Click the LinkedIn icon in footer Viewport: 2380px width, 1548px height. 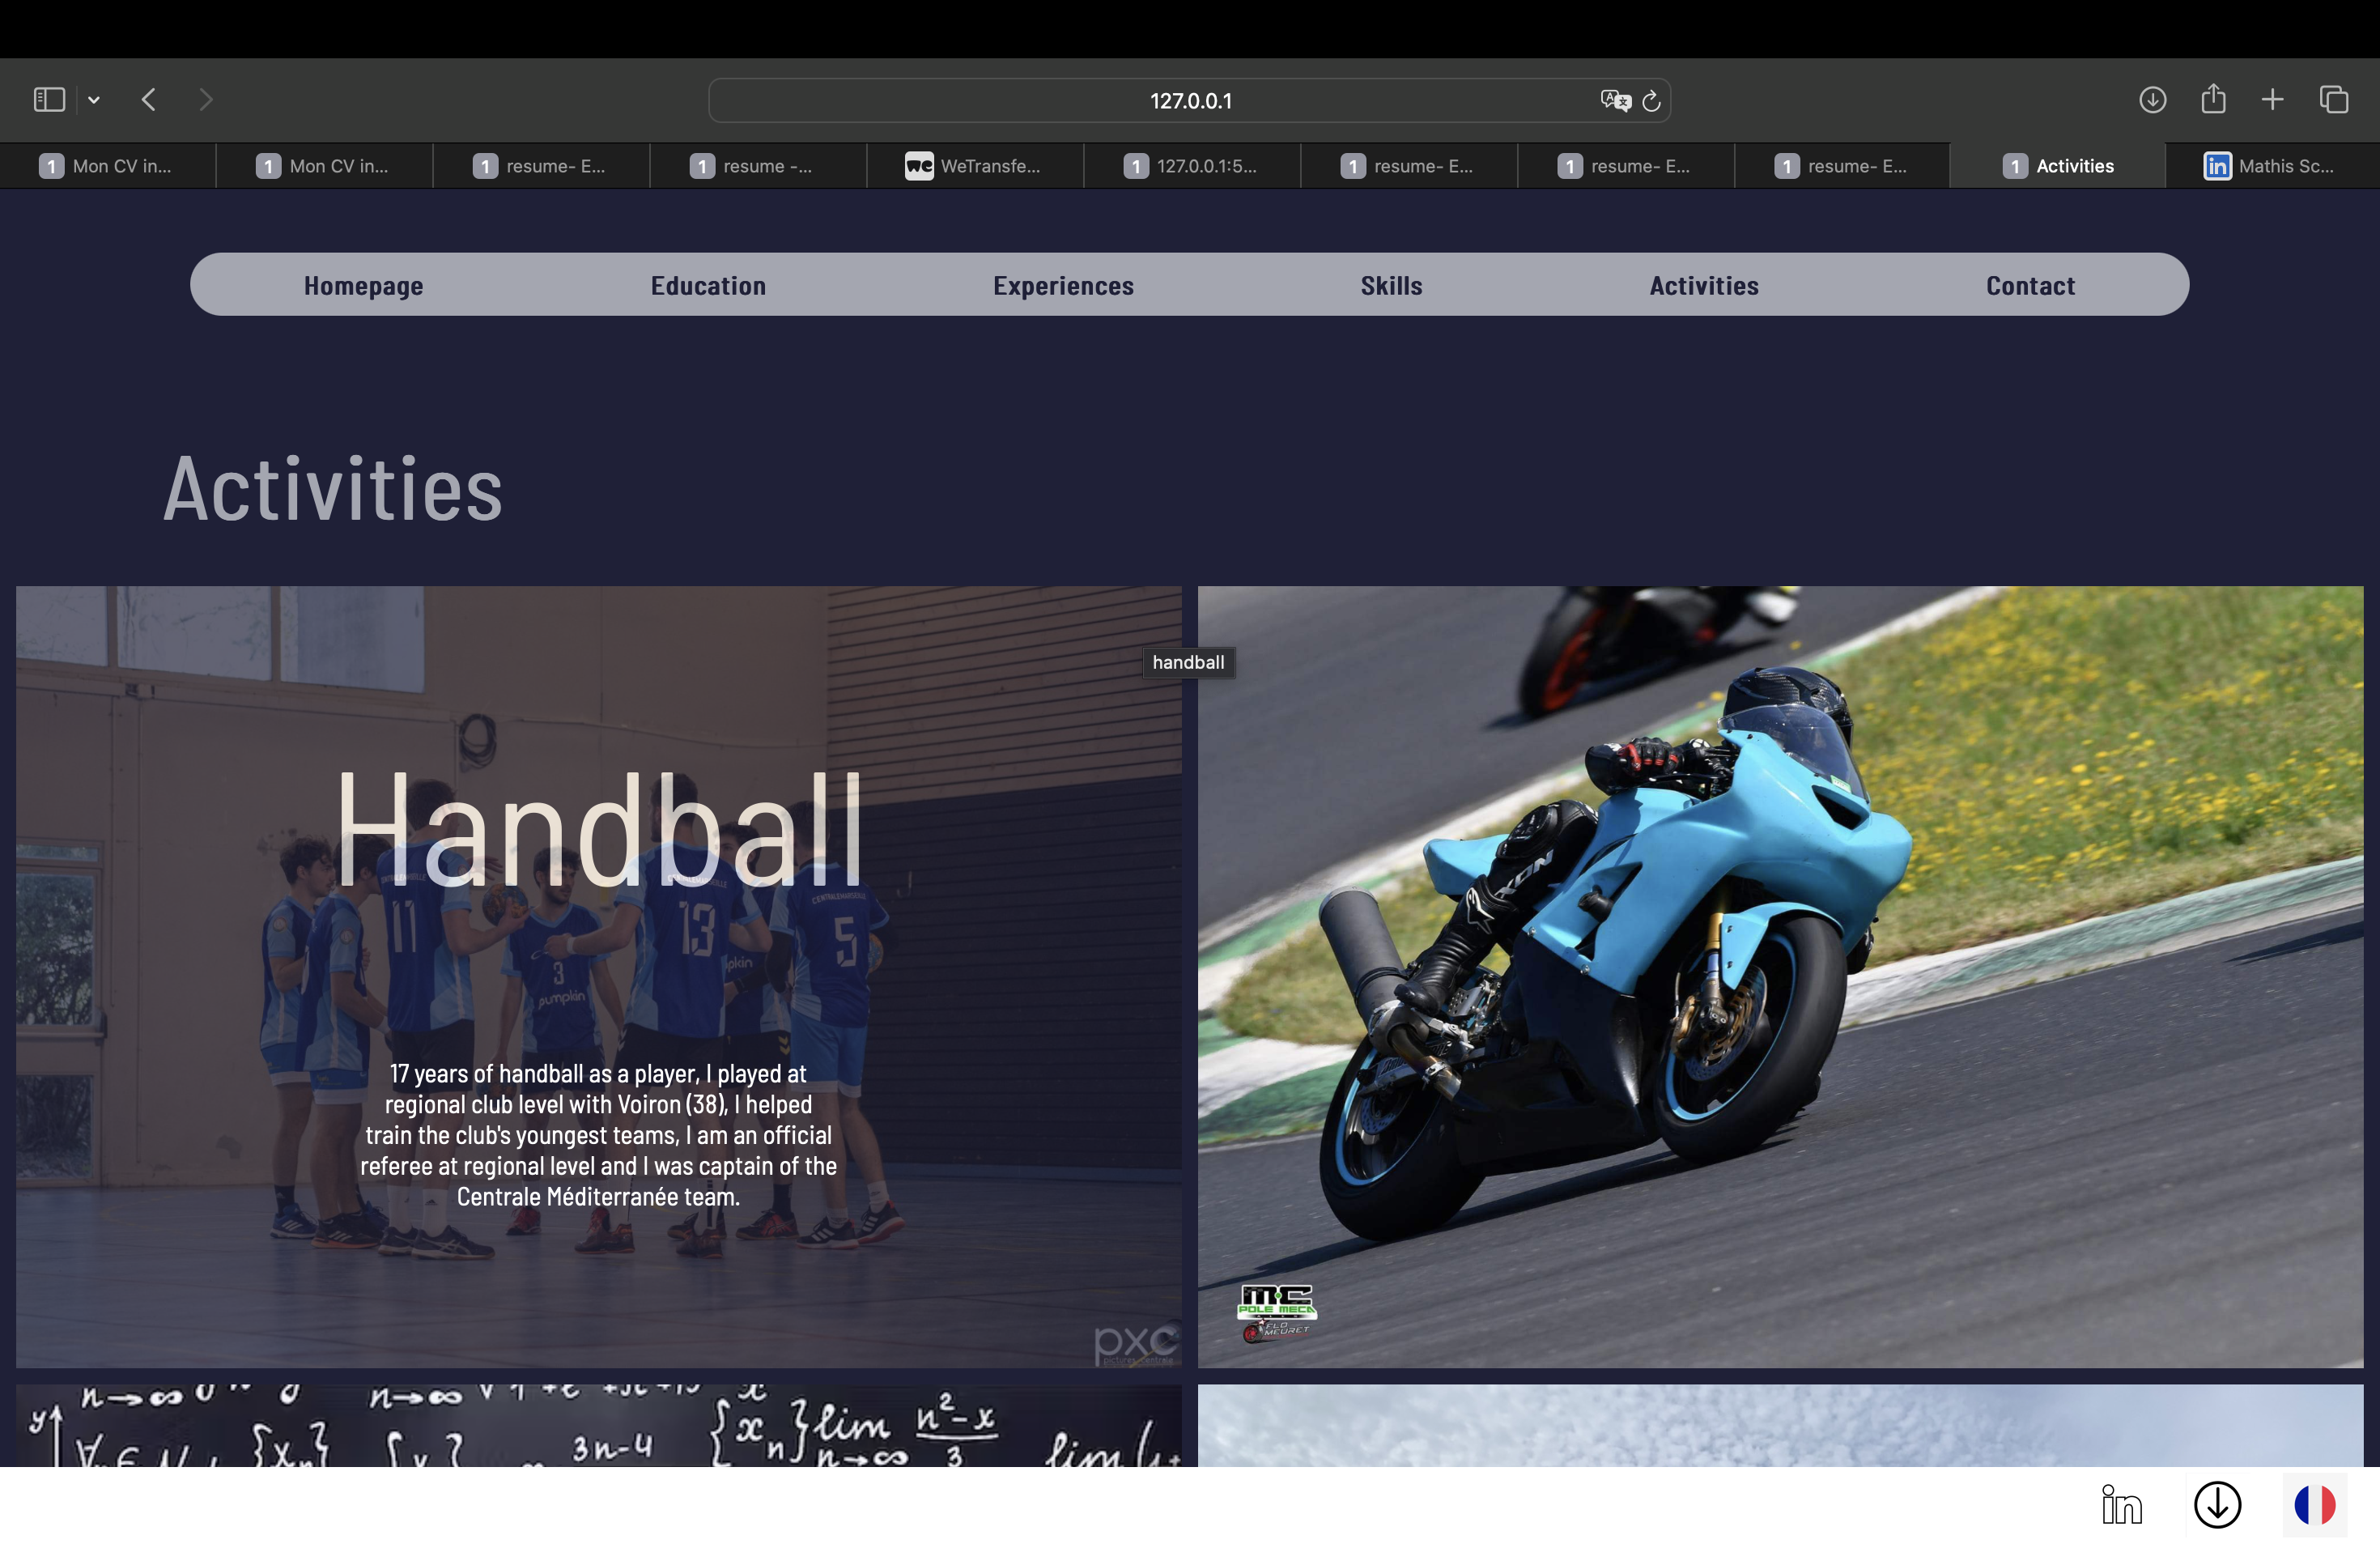2121,1505
